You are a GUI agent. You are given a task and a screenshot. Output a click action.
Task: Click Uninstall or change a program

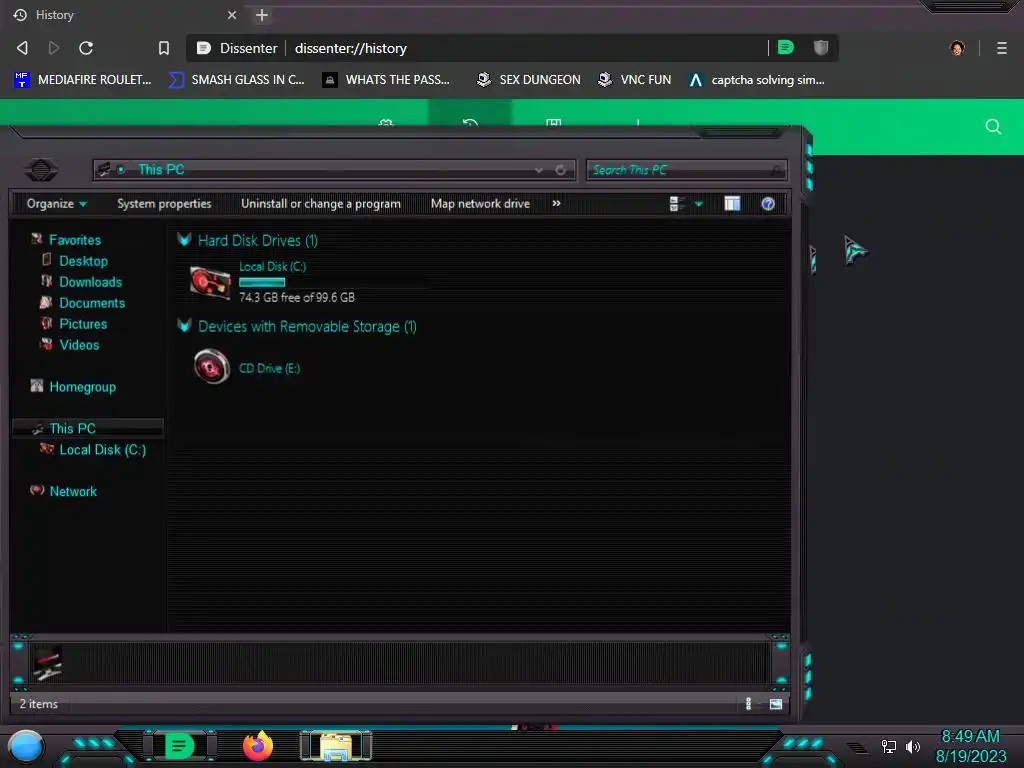tap(321, 204)
